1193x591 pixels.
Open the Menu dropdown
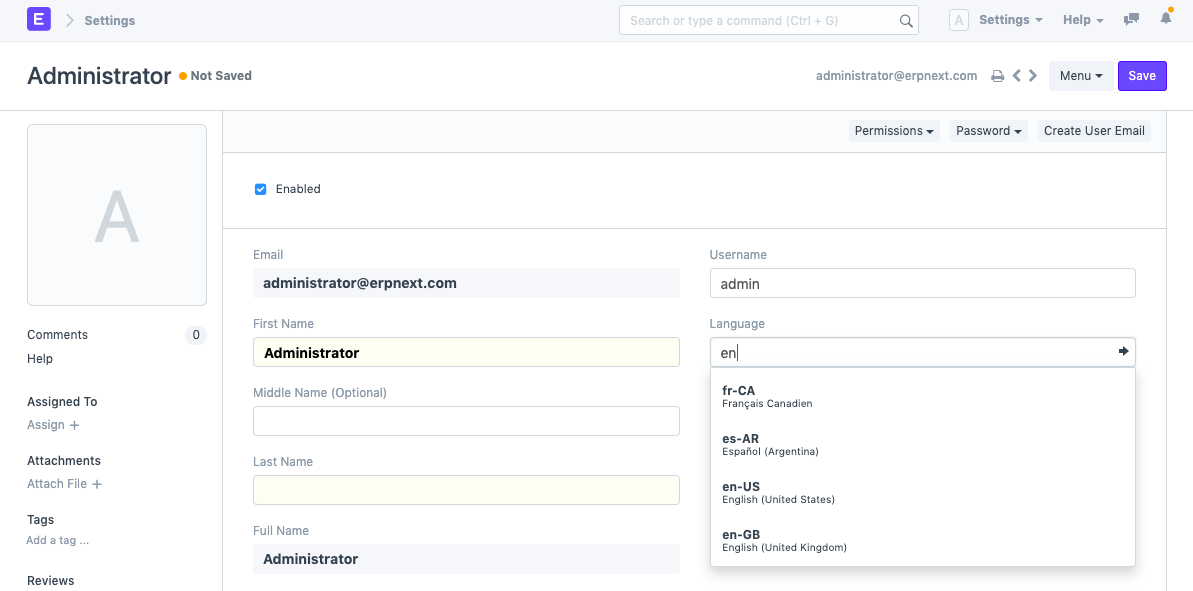click(1081, 75)
